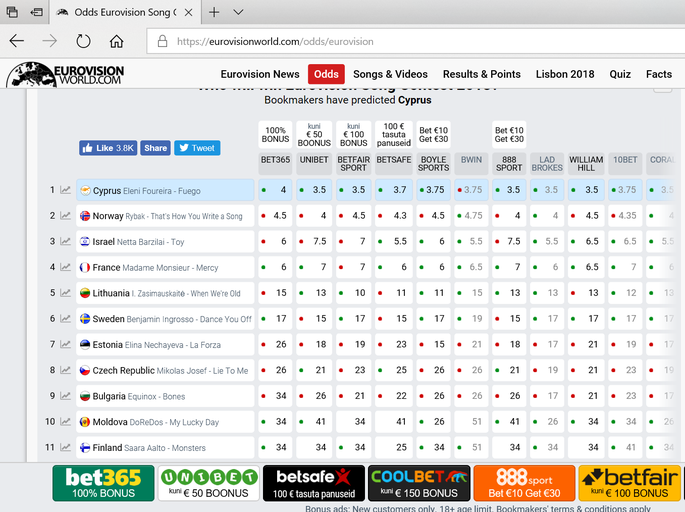Click the Cyprus Eleni Foureira - Fuego entry
685x512 pixels.
tap(165, 190)
